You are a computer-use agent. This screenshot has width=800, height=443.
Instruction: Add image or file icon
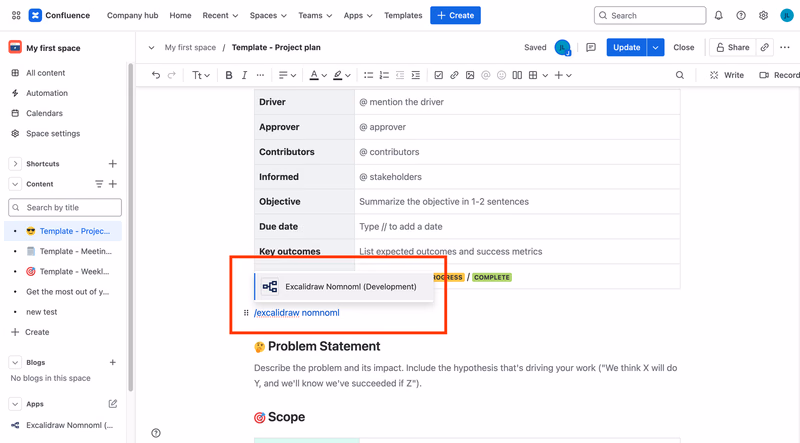tap(470, 75)
